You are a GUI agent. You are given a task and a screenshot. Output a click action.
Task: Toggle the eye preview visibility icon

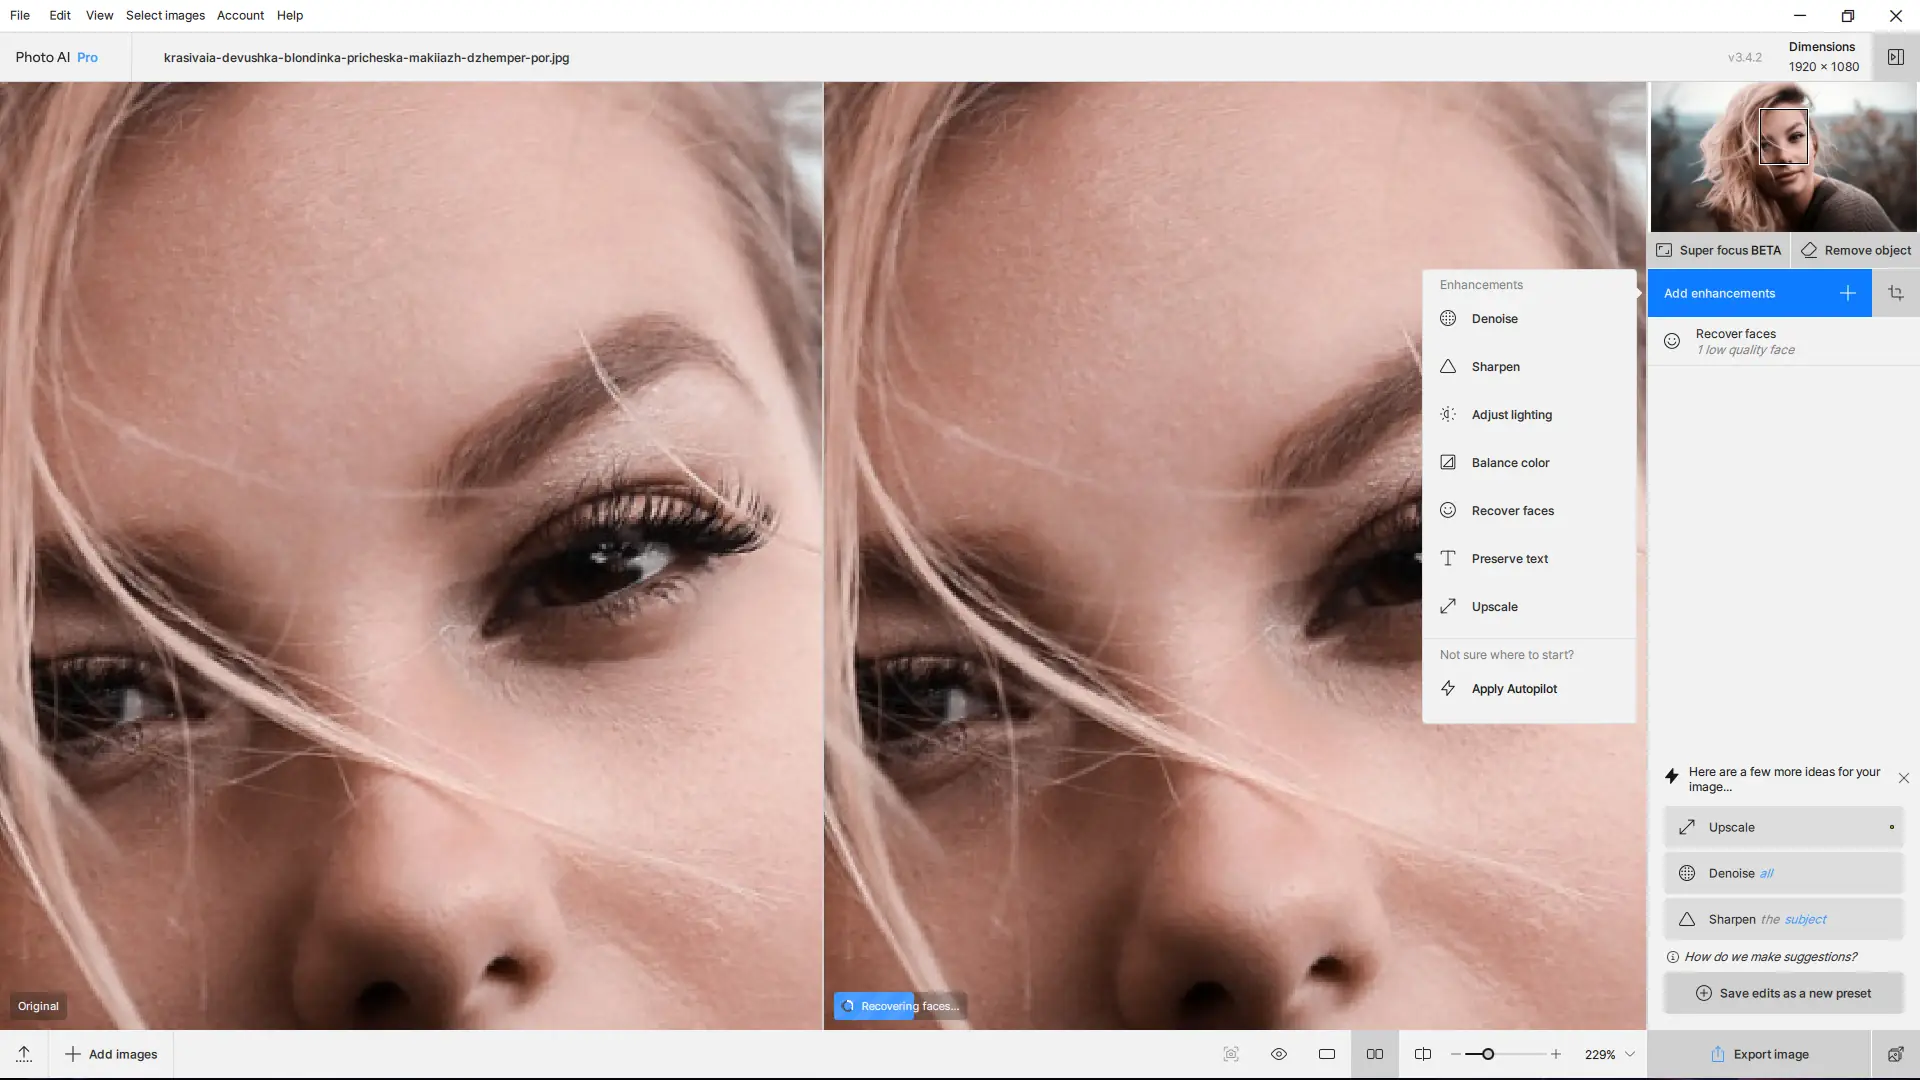pos(1278,1054)
